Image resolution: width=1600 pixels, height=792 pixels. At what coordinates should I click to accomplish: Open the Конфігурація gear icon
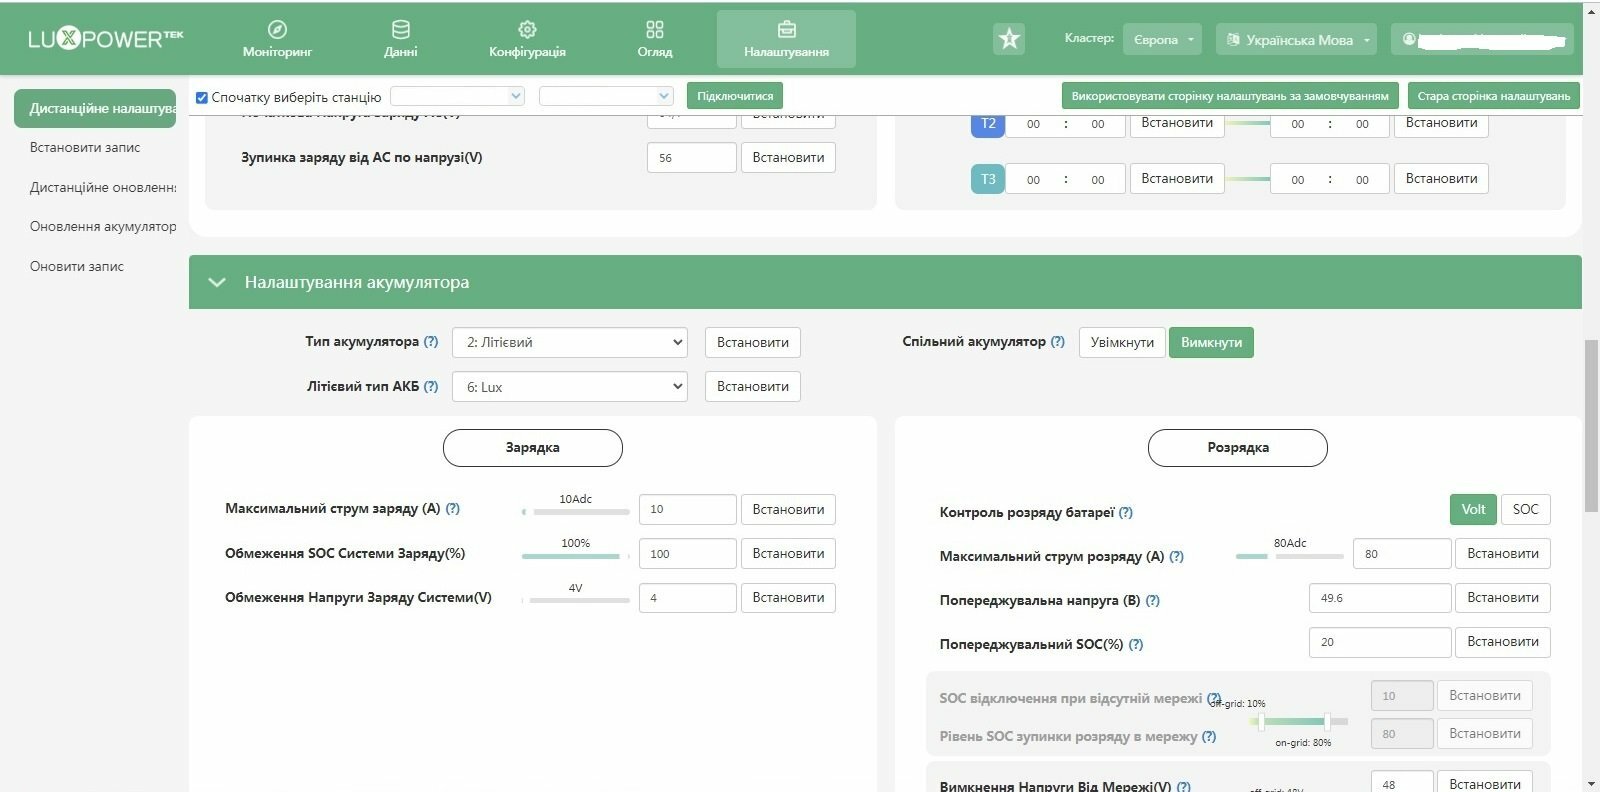pyautogui.click(x=527, y=29)
